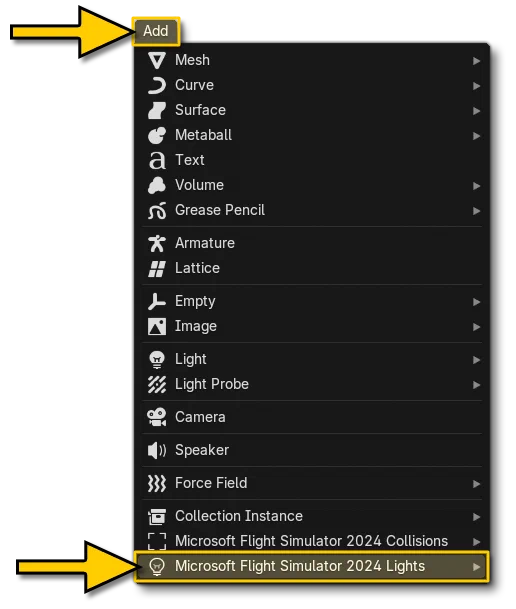Click the MSFS 2024 Lights bulb icon

click(157, 567)
